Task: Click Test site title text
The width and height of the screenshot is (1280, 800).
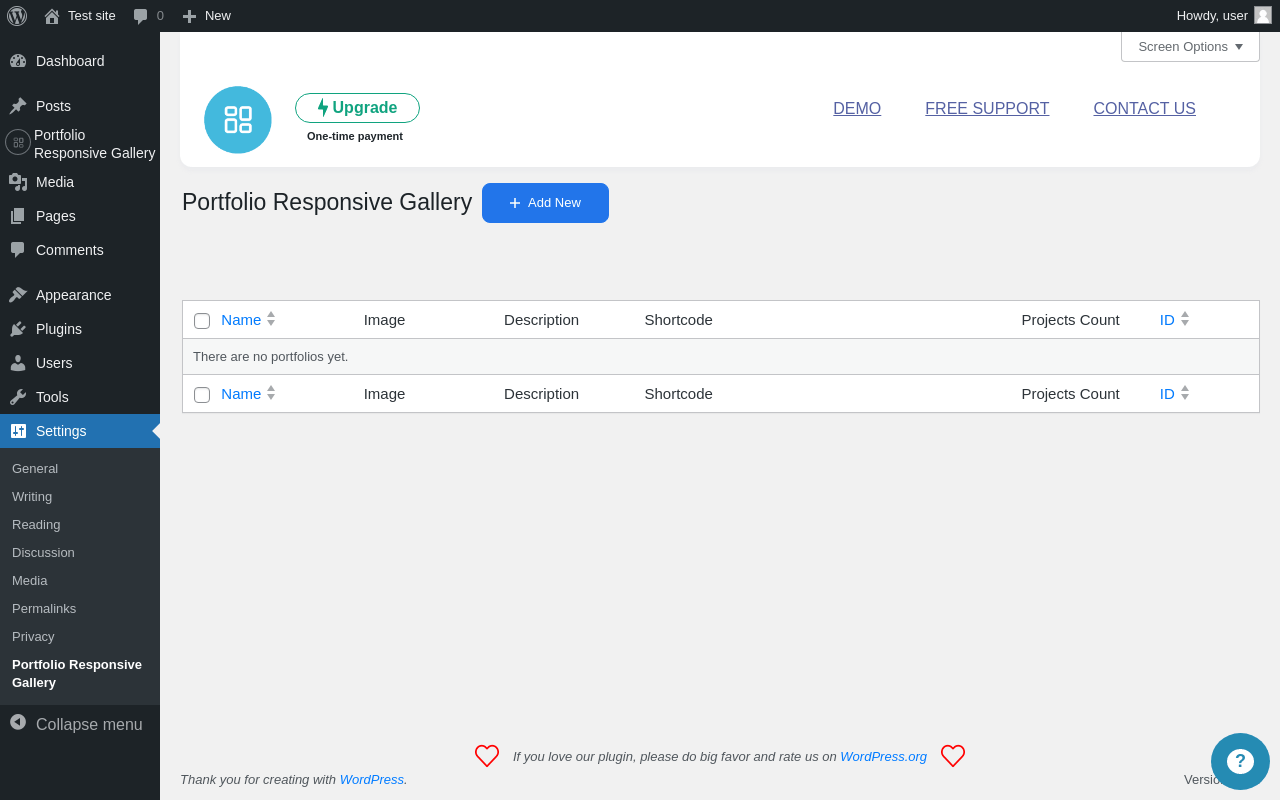Action: [92, 15]
